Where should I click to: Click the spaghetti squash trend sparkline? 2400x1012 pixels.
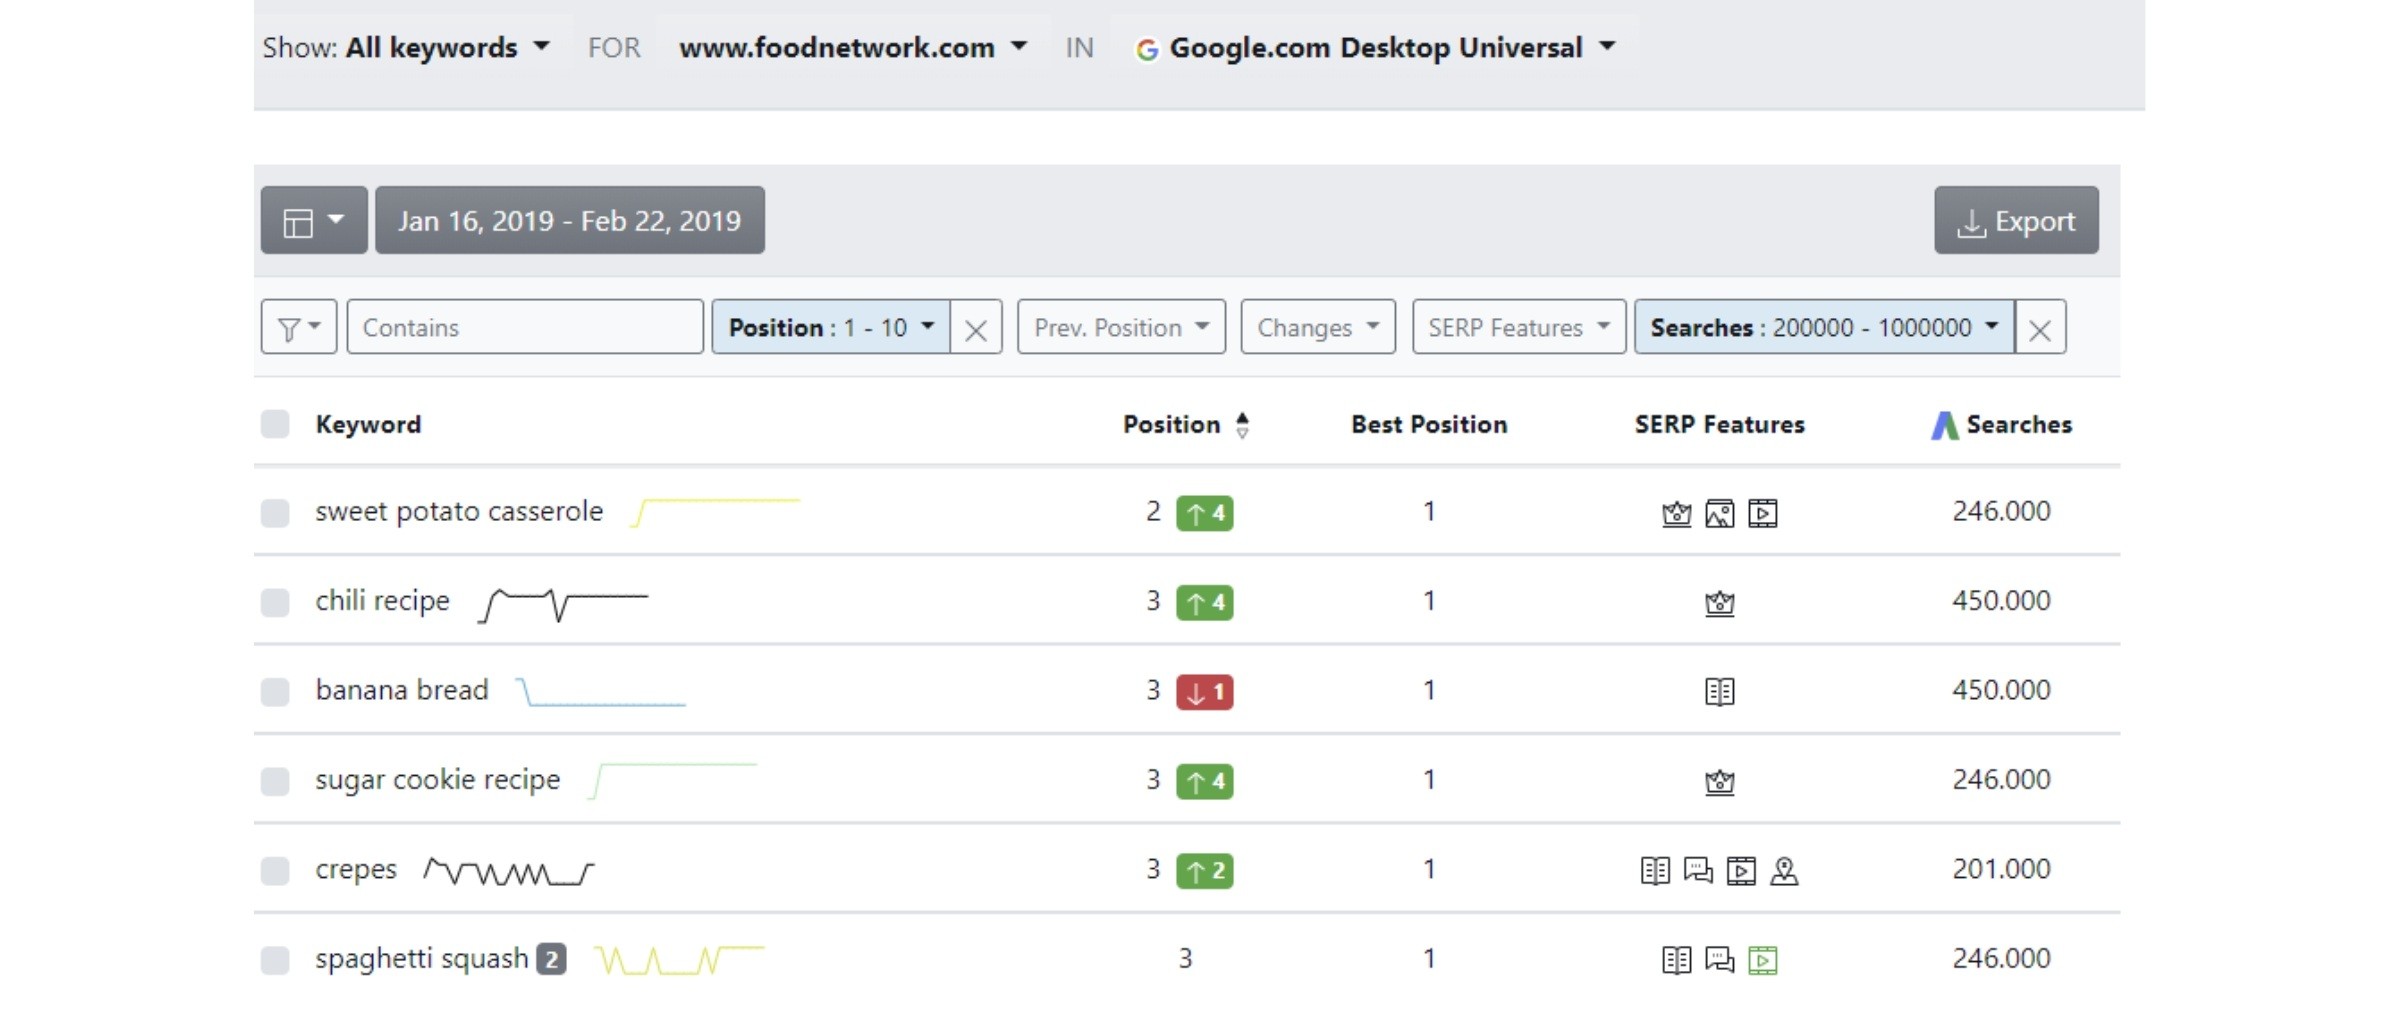tap(679, 959)
